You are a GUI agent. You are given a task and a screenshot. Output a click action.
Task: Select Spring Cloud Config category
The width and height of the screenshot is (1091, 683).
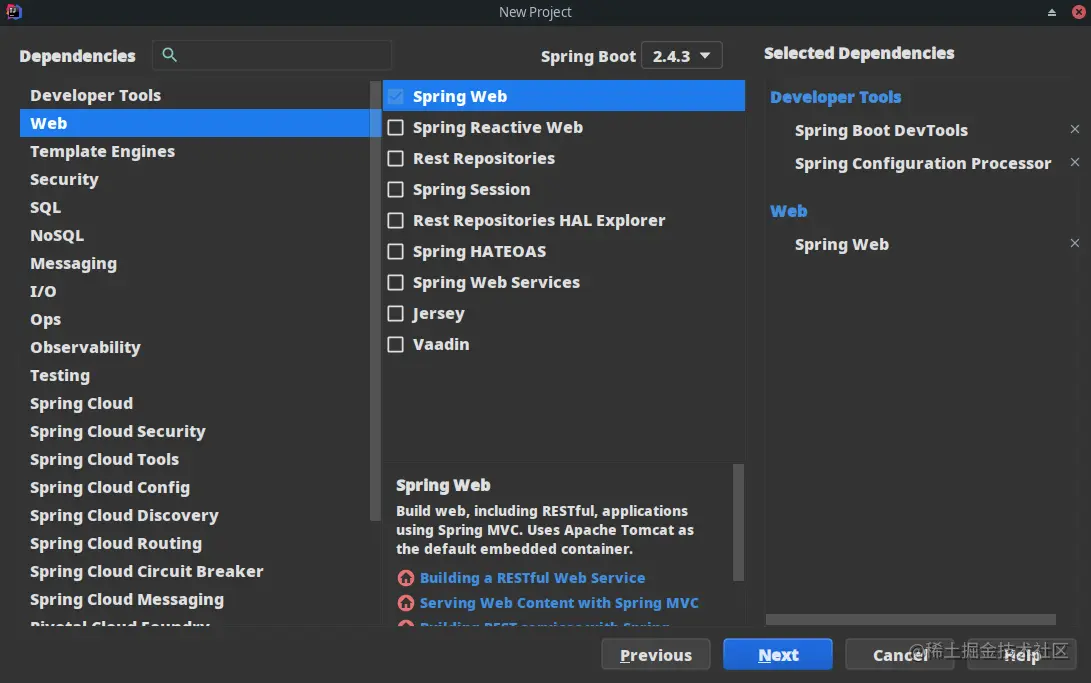tap(195, 487)
